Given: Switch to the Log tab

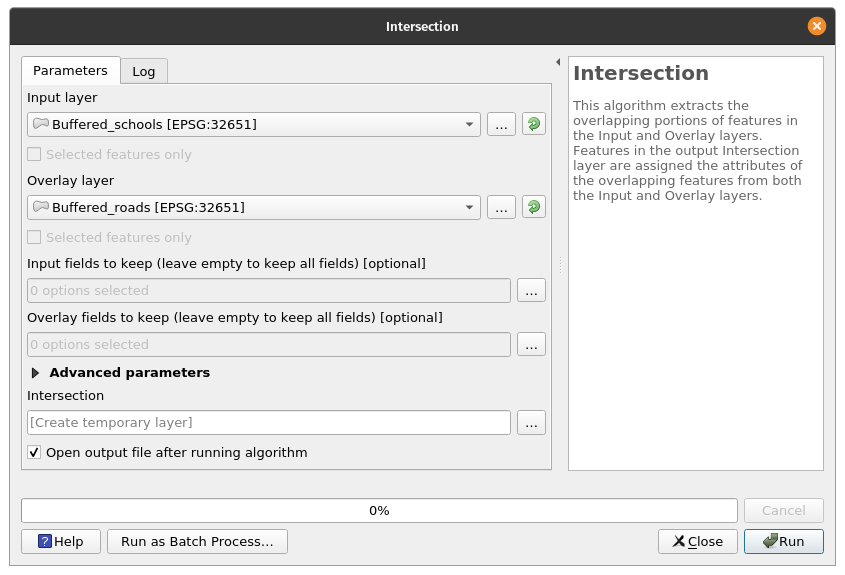Looking at the screenshot, I should click(x=144, y=71).
